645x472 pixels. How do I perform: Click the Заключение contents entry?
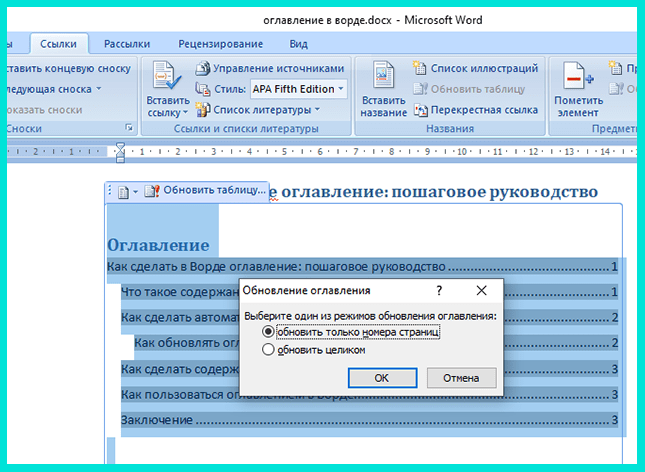369,420
